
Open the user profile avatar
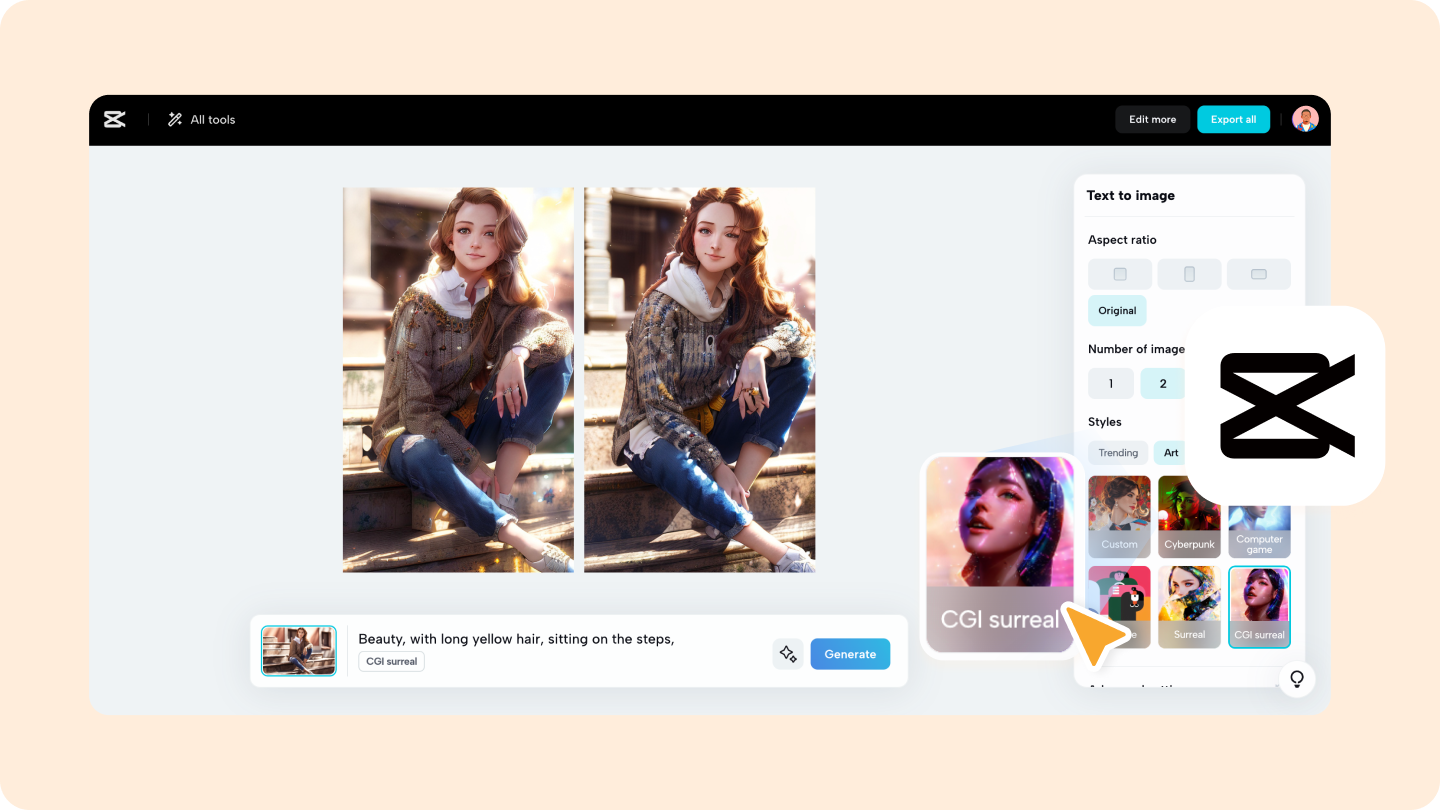1305,120
